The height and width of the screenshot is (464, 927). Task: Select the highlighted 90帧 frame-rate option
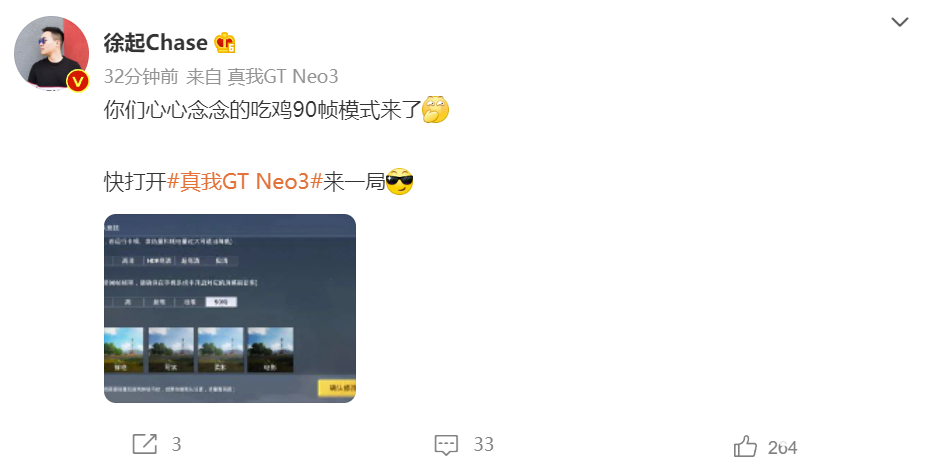pyautogui.click(x=221, y=302)
